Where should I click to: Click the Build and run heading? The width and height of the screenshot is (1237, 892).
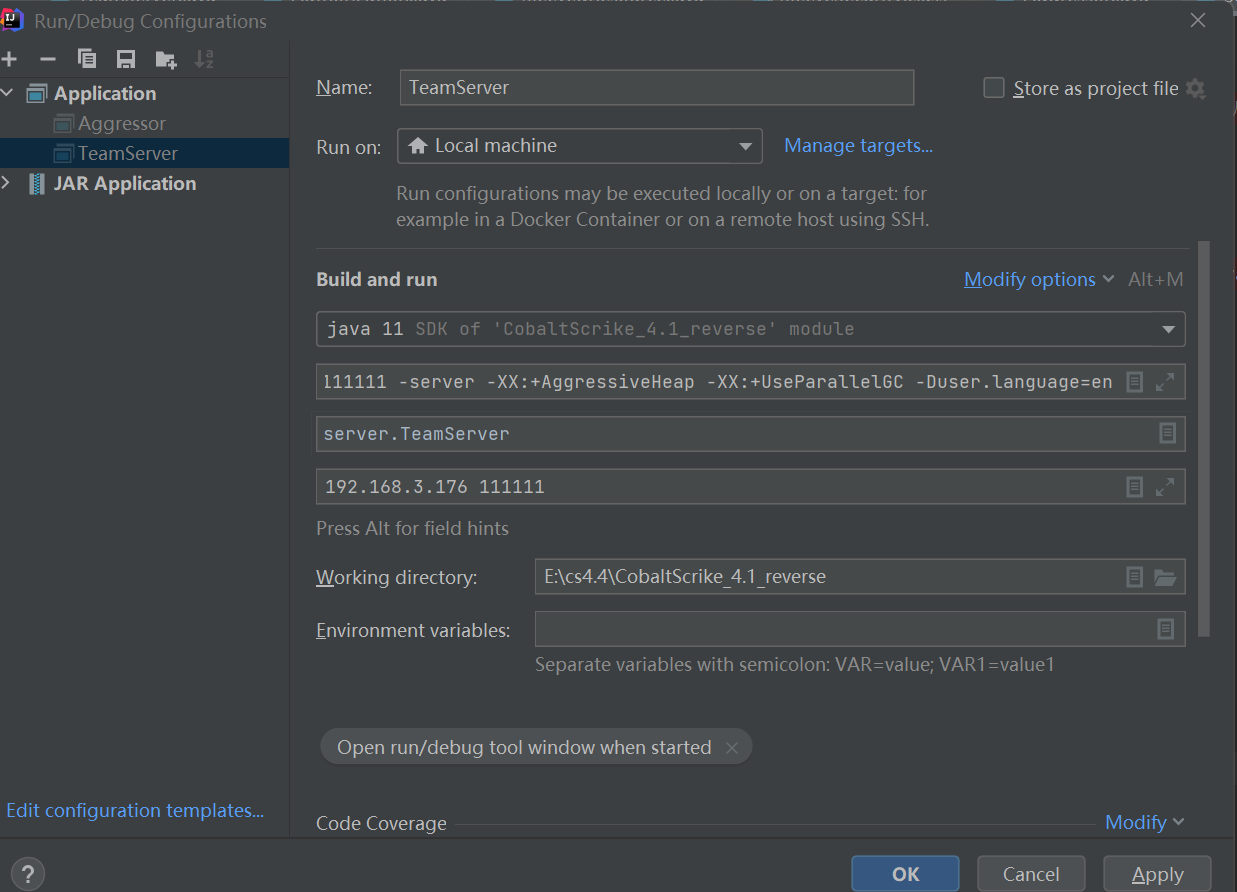tap(377, 279)
